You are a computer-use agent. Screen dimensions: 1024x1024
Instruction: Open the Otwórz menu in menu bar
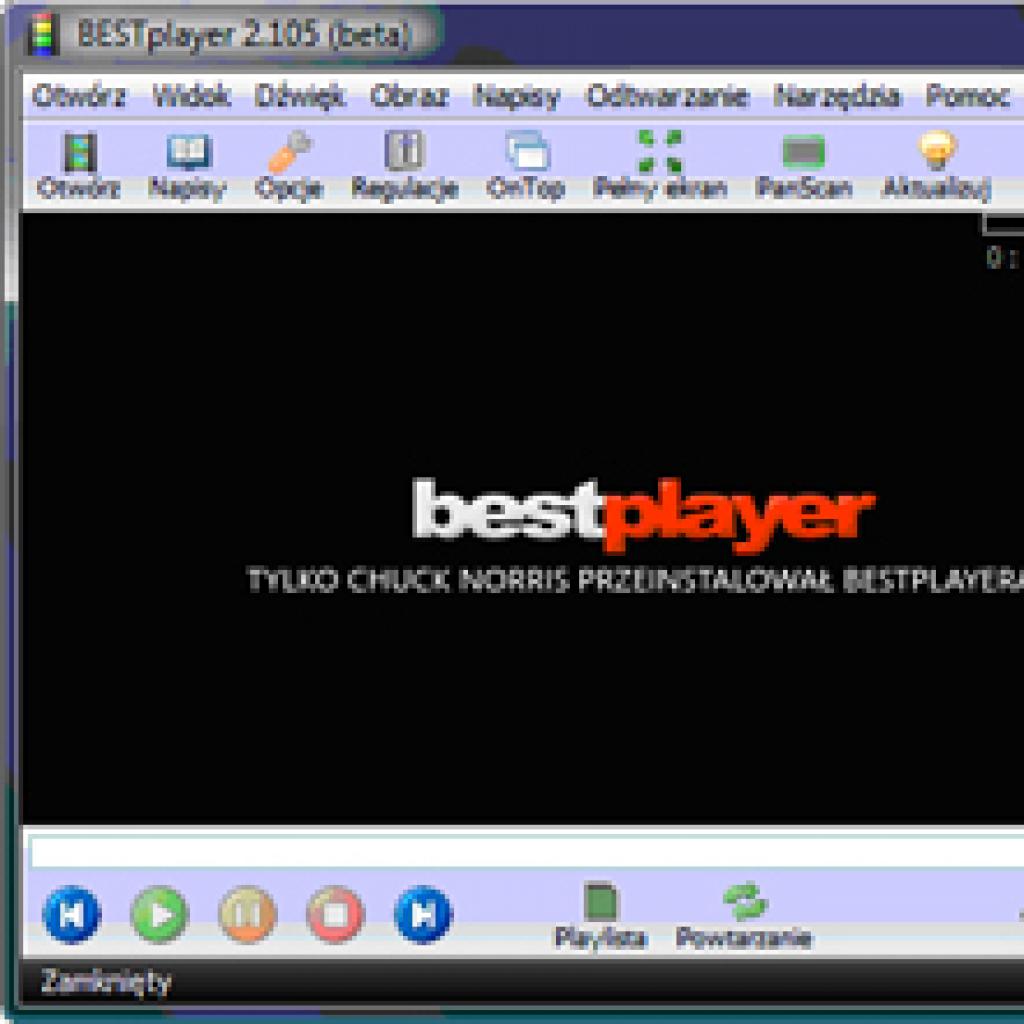coord(79,96)
